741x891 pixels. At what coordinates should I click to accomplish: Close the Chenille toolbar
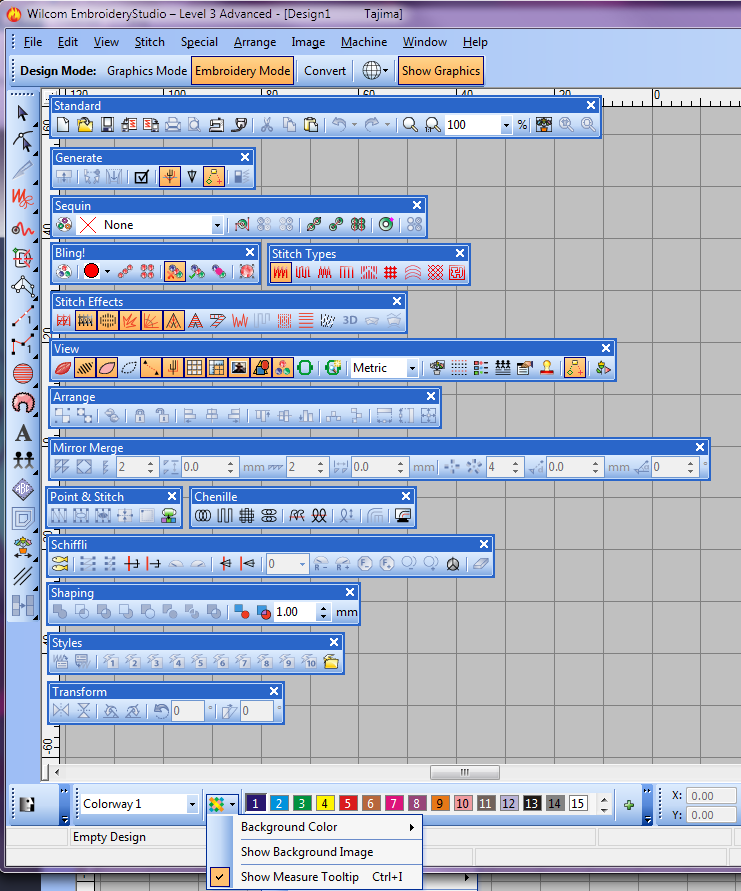tap(406, 496)
